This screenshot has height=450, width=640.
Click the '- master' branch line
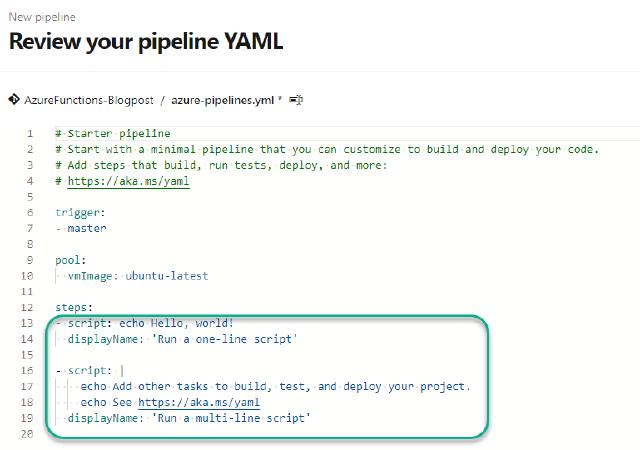point(85,228)
